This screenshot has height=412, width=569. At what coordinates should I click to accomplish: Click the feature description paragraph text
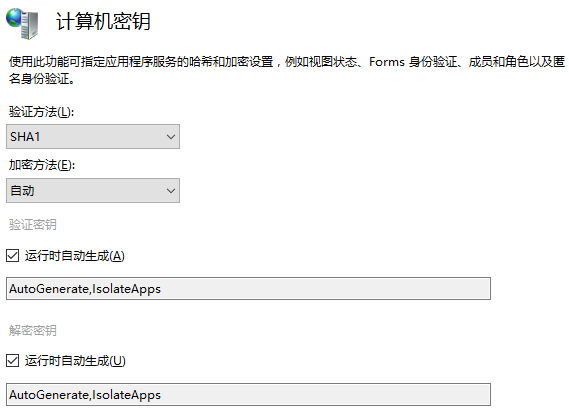[287, 70]
